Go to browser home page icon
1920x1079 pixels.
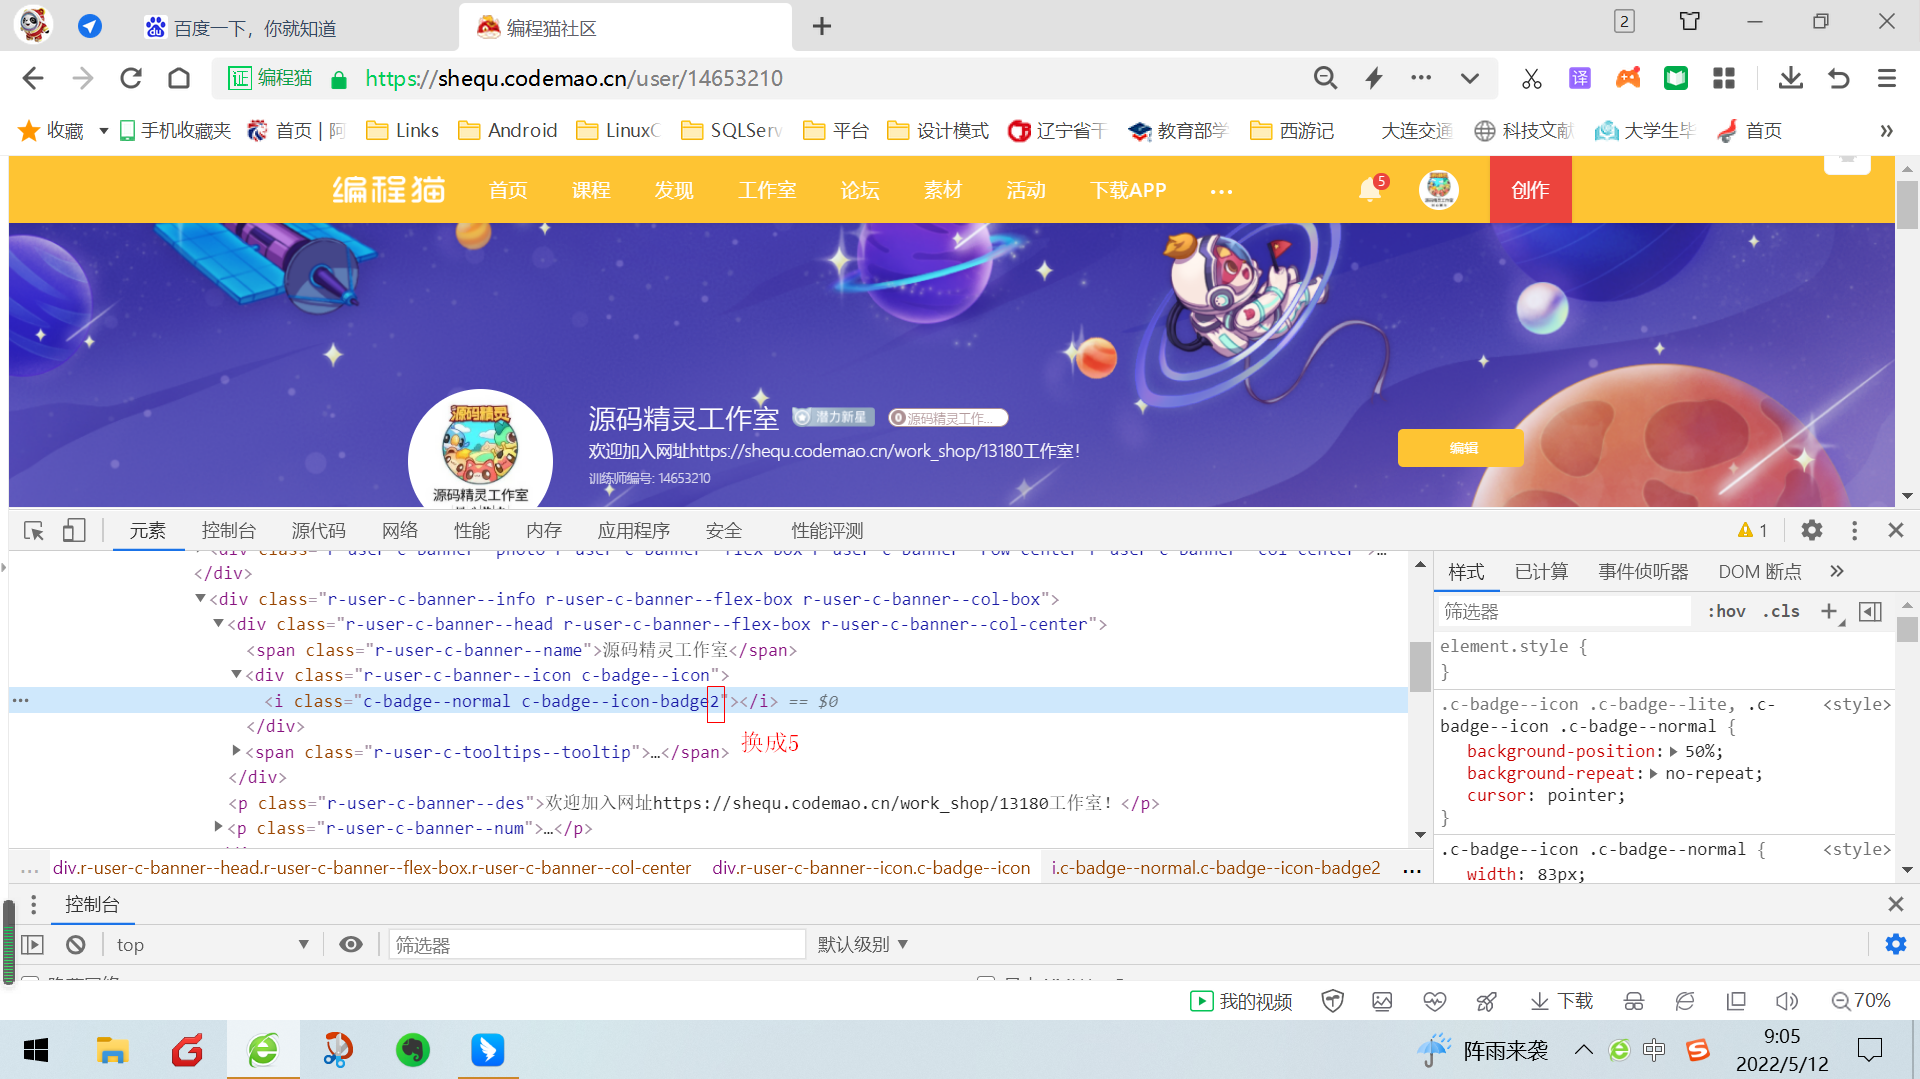[179, 78]
